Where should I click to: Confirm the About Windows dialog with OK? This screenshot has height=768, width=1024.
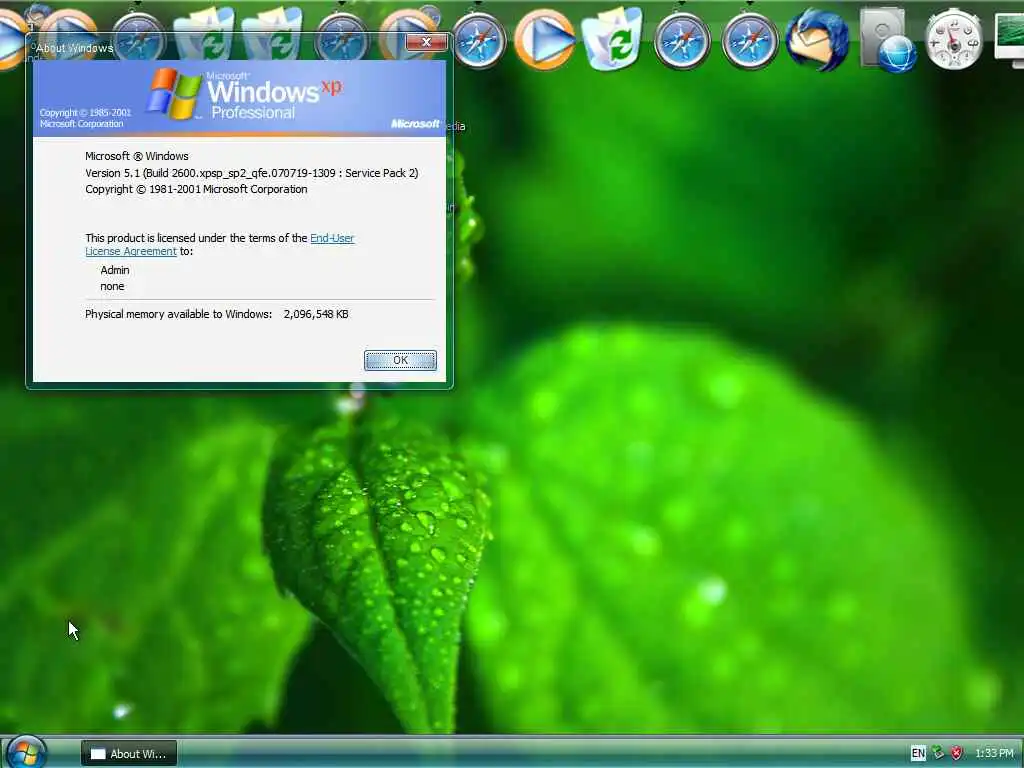point(400,360)
